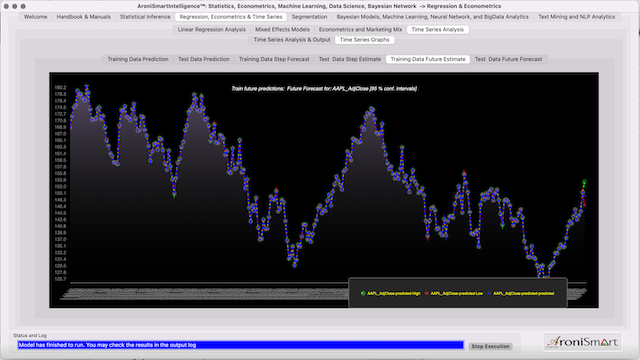Show Test Data Prediction graph
The image size is (640, 360).
(203, 59)
